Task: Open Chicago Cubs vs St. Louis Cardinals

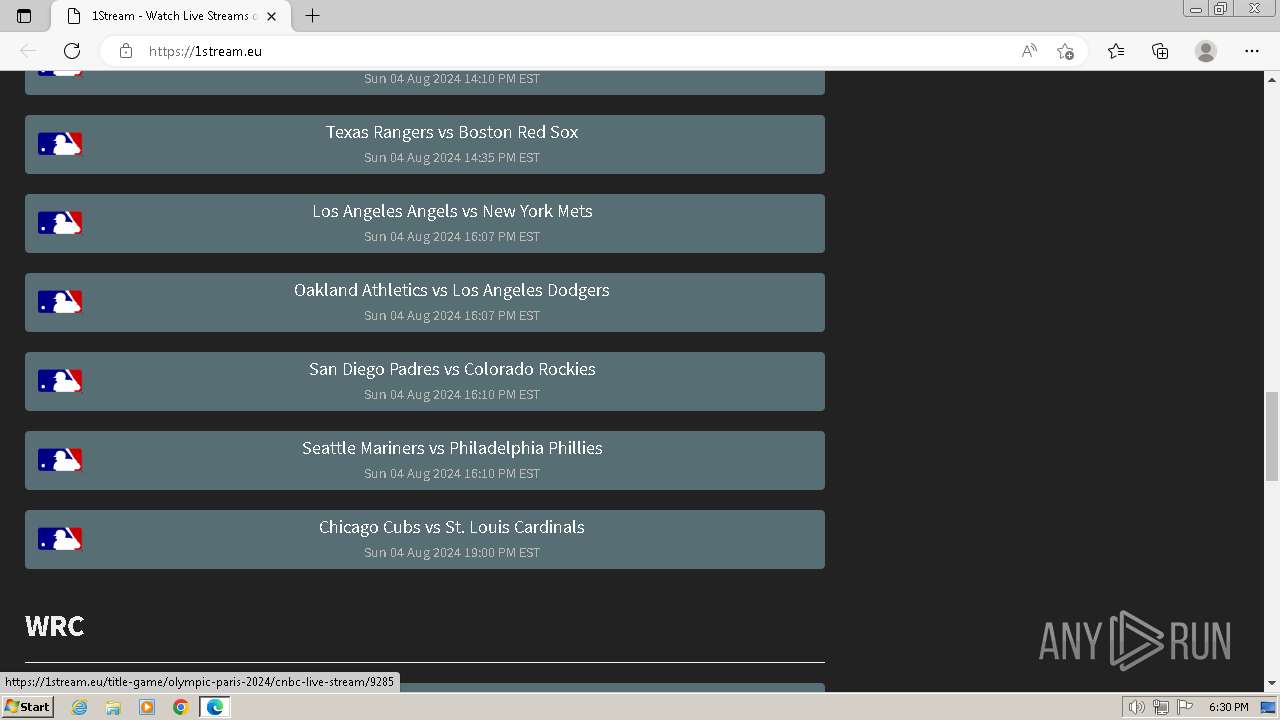Action: coord(425,539)
